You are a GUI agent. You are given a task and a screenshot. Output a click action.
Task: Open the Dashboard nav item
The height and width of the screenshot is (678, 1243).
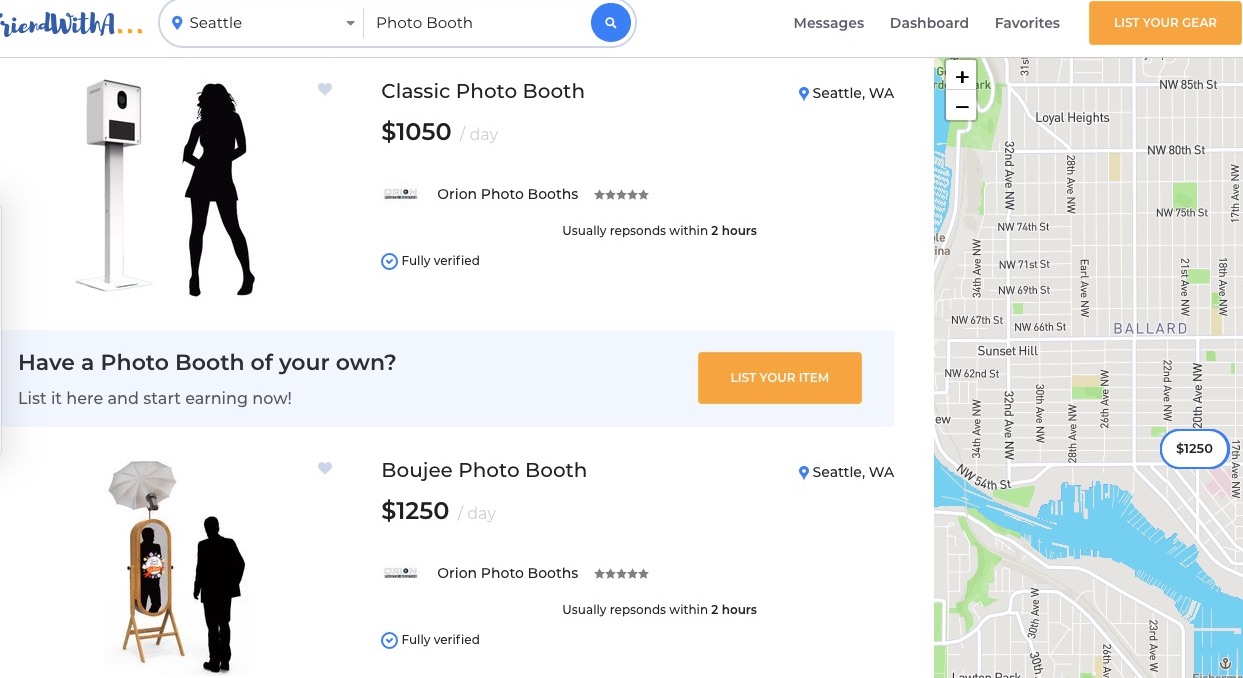tap(929, 23)
